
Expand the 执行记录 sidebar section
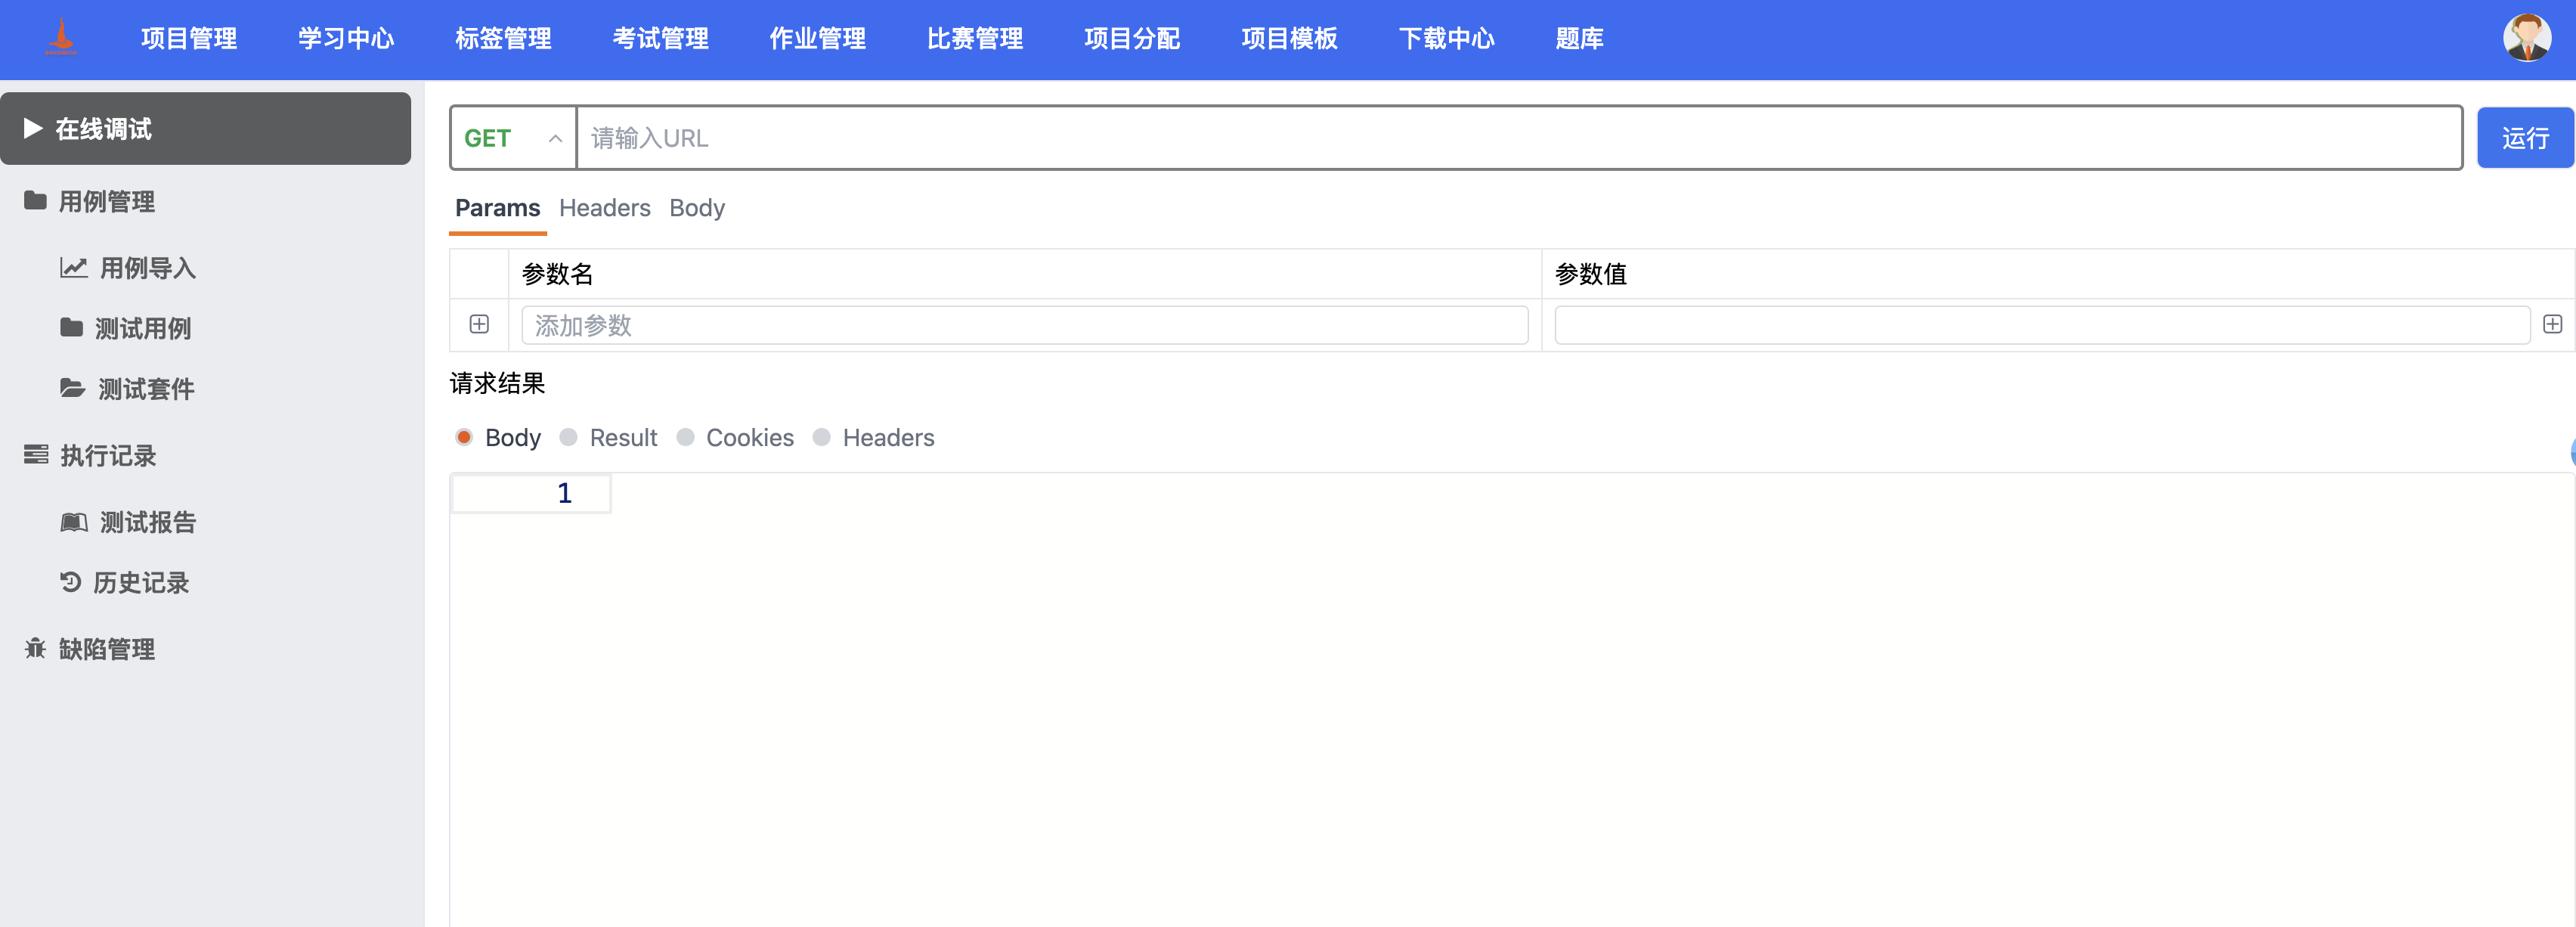[x=36, y=455]
